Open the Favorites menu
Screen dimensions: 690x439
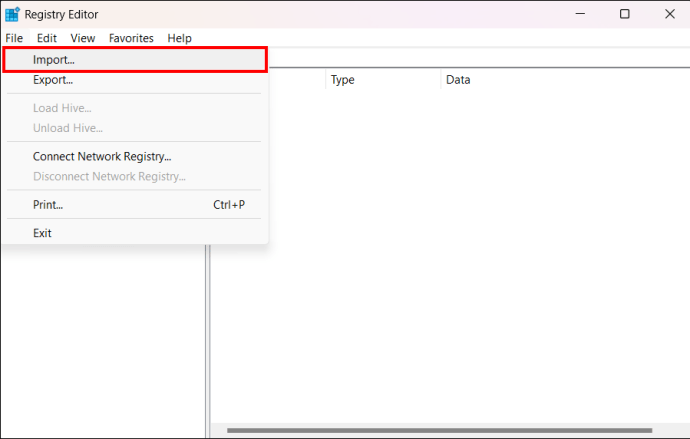(x=131, y=38)
